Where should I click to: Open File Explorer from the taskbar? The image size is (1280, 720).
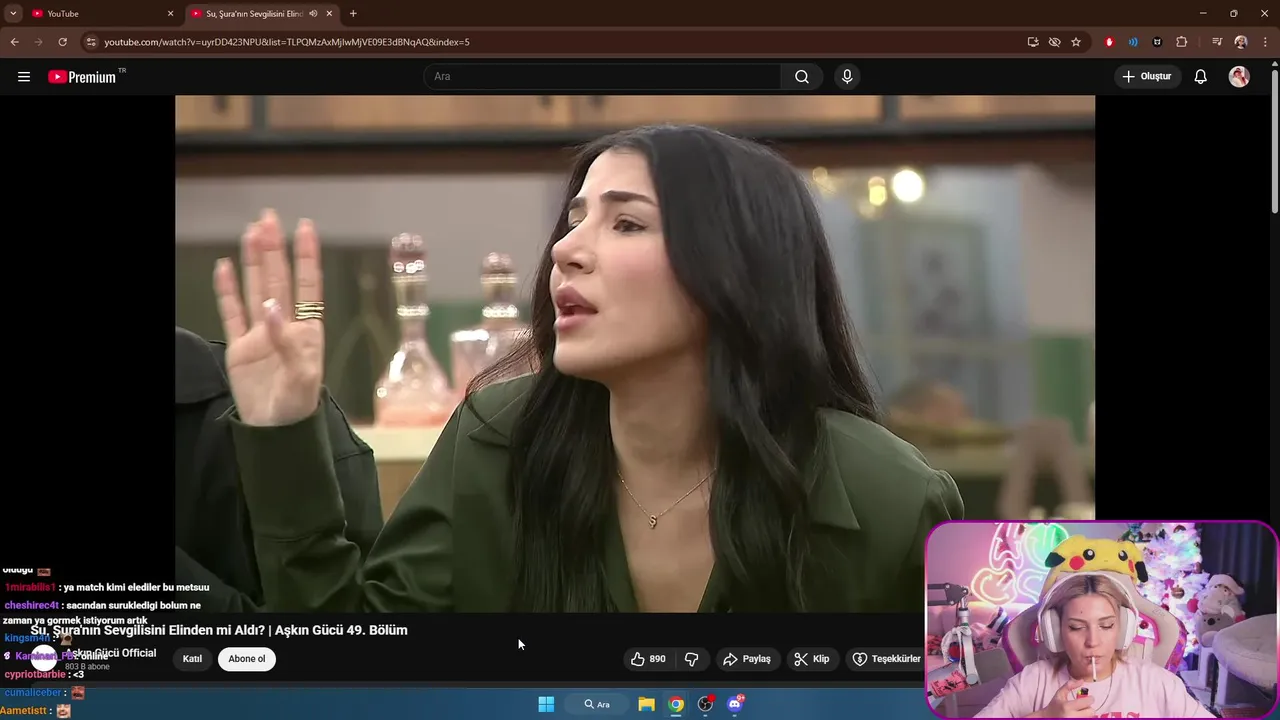pyautogui.click(x=646, y=704)
